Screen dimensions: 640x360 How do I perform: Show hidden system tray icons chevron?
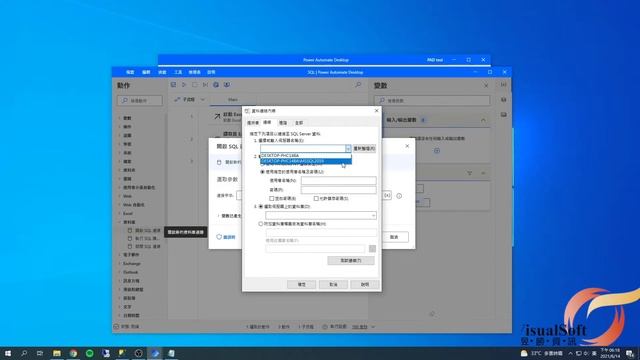tap(570, 353)
